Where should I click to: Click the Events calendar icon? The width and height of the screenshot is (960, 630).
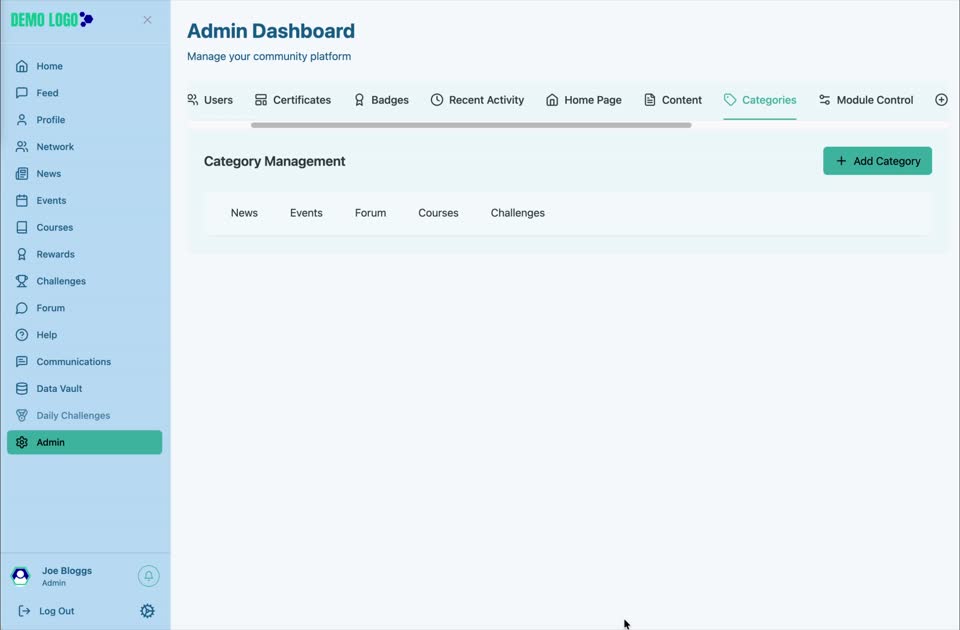pyautogui.click(x=21, y=200)
